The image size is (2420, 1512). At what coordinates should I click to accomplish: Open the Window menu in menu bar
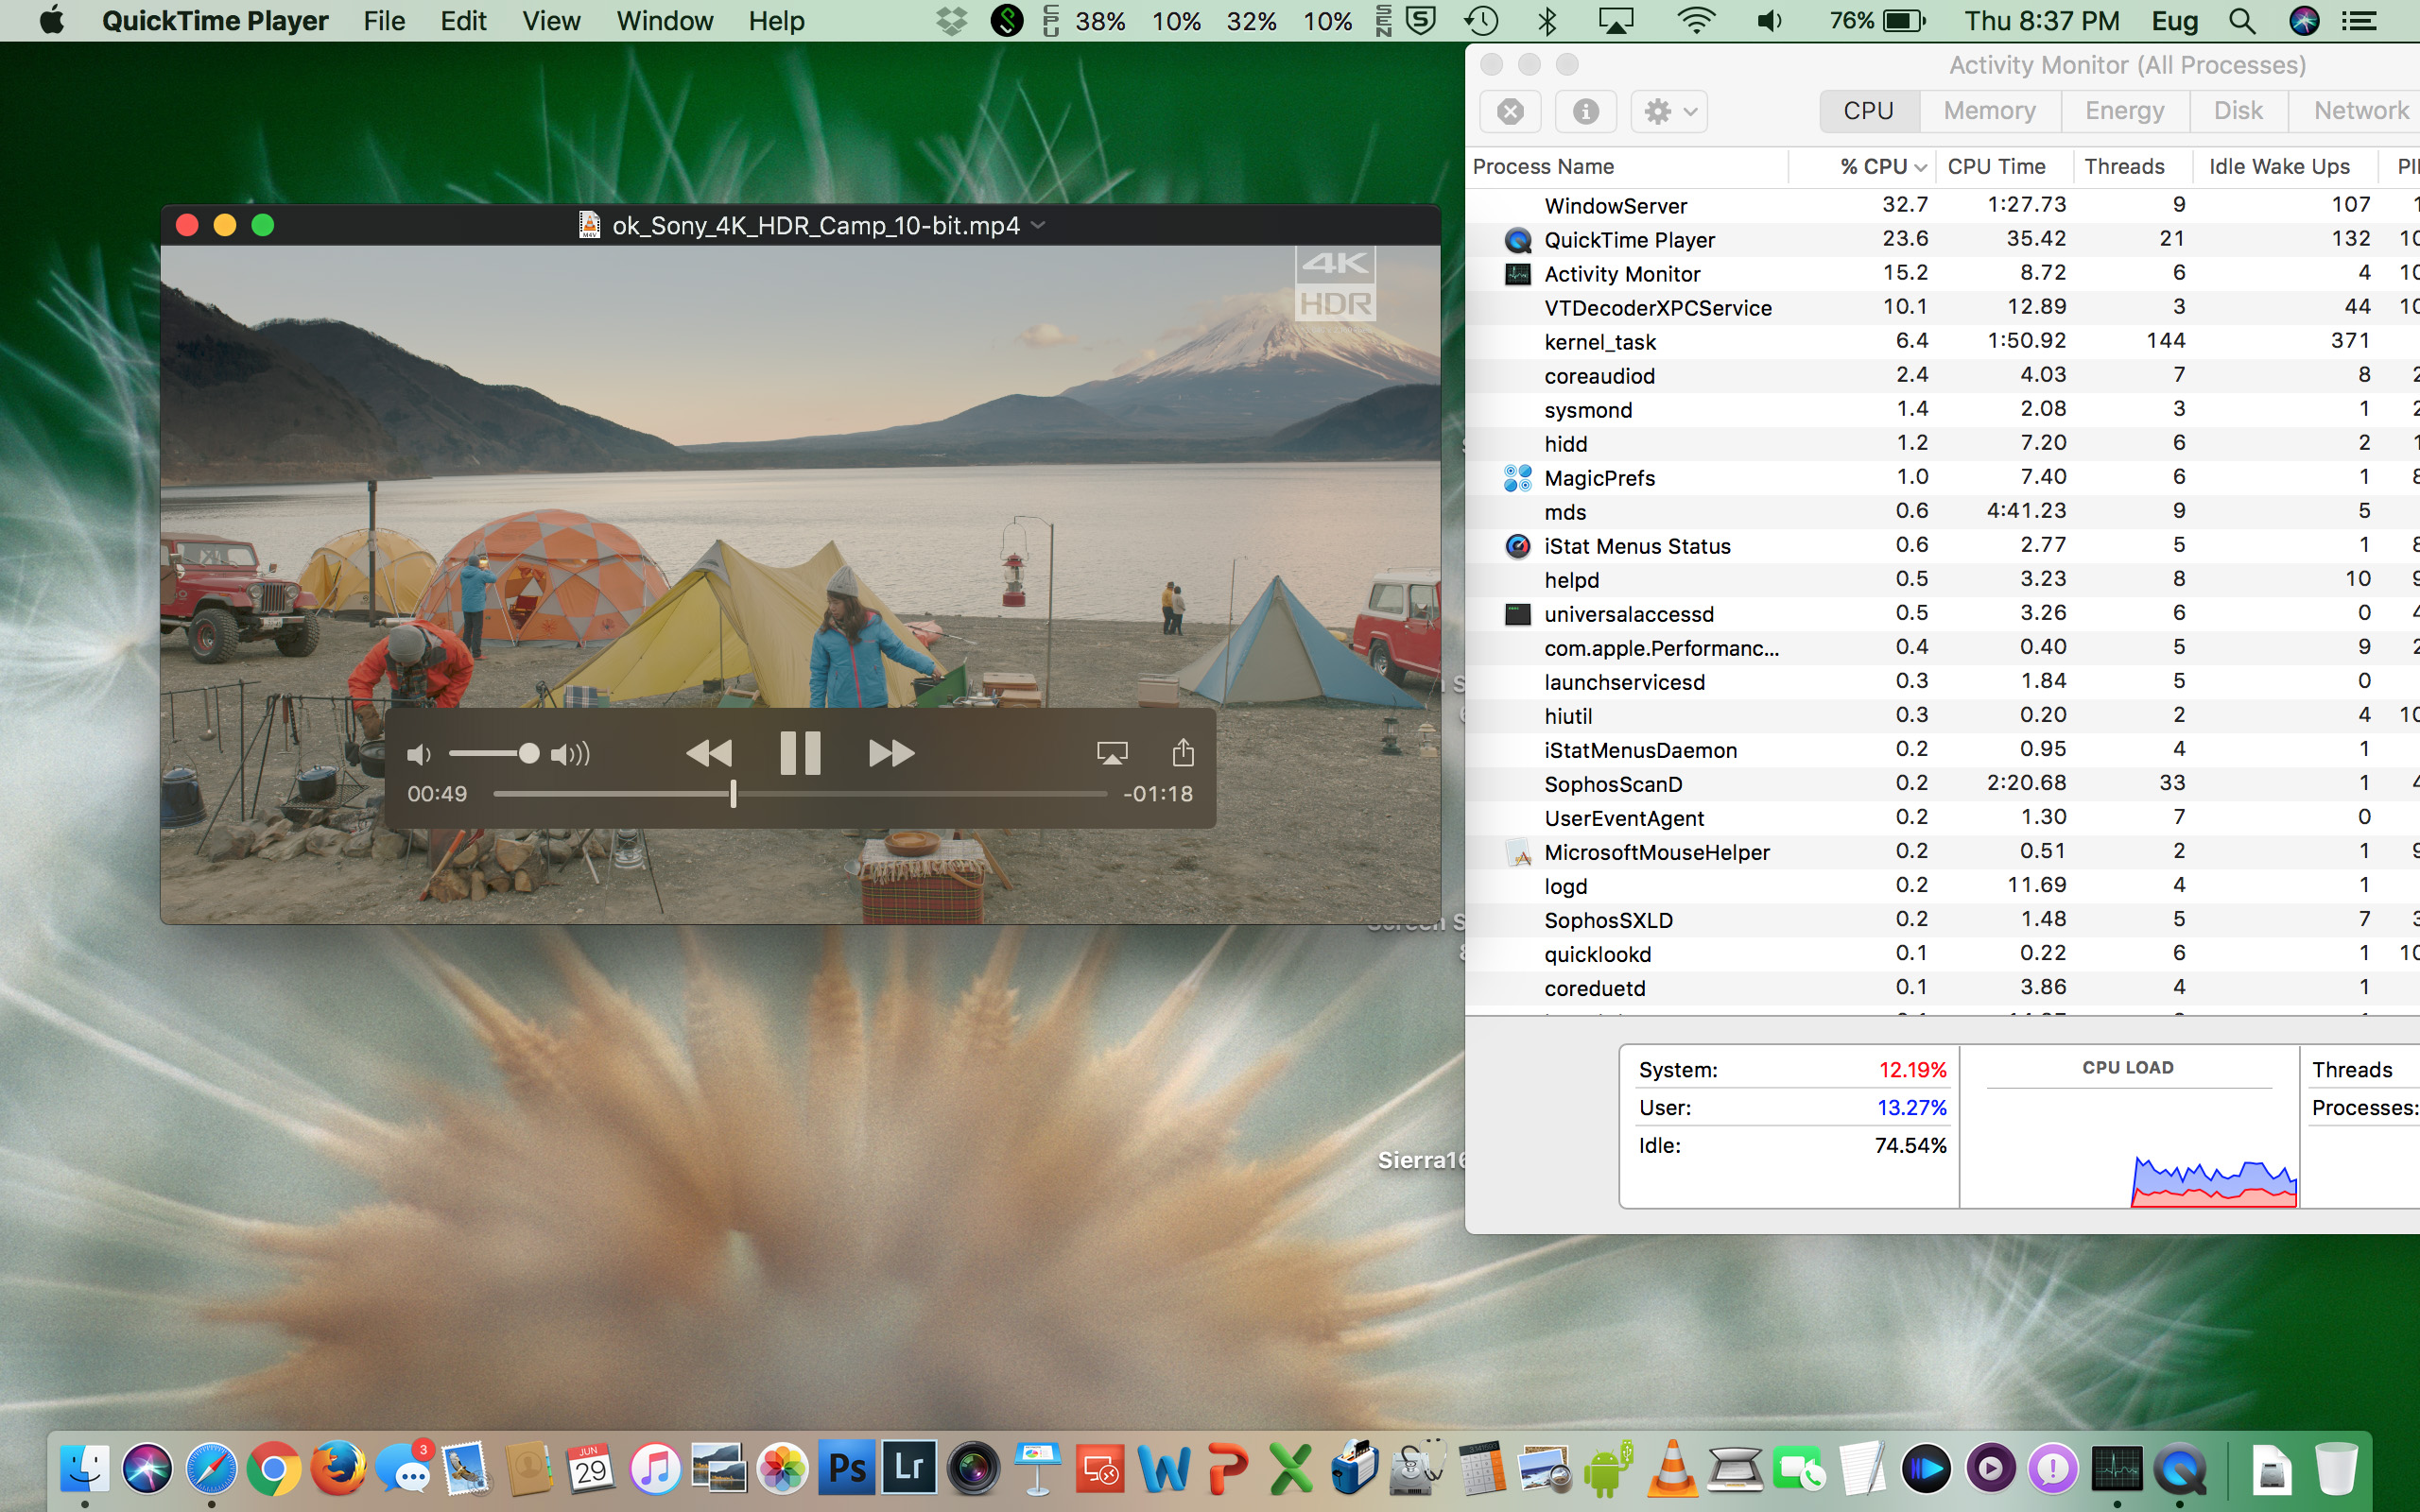[664, 21]
